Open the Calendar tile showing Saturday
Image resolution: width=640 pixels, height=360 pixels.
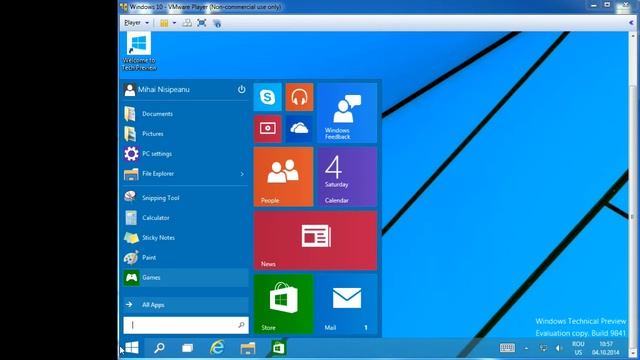[347, 177]
